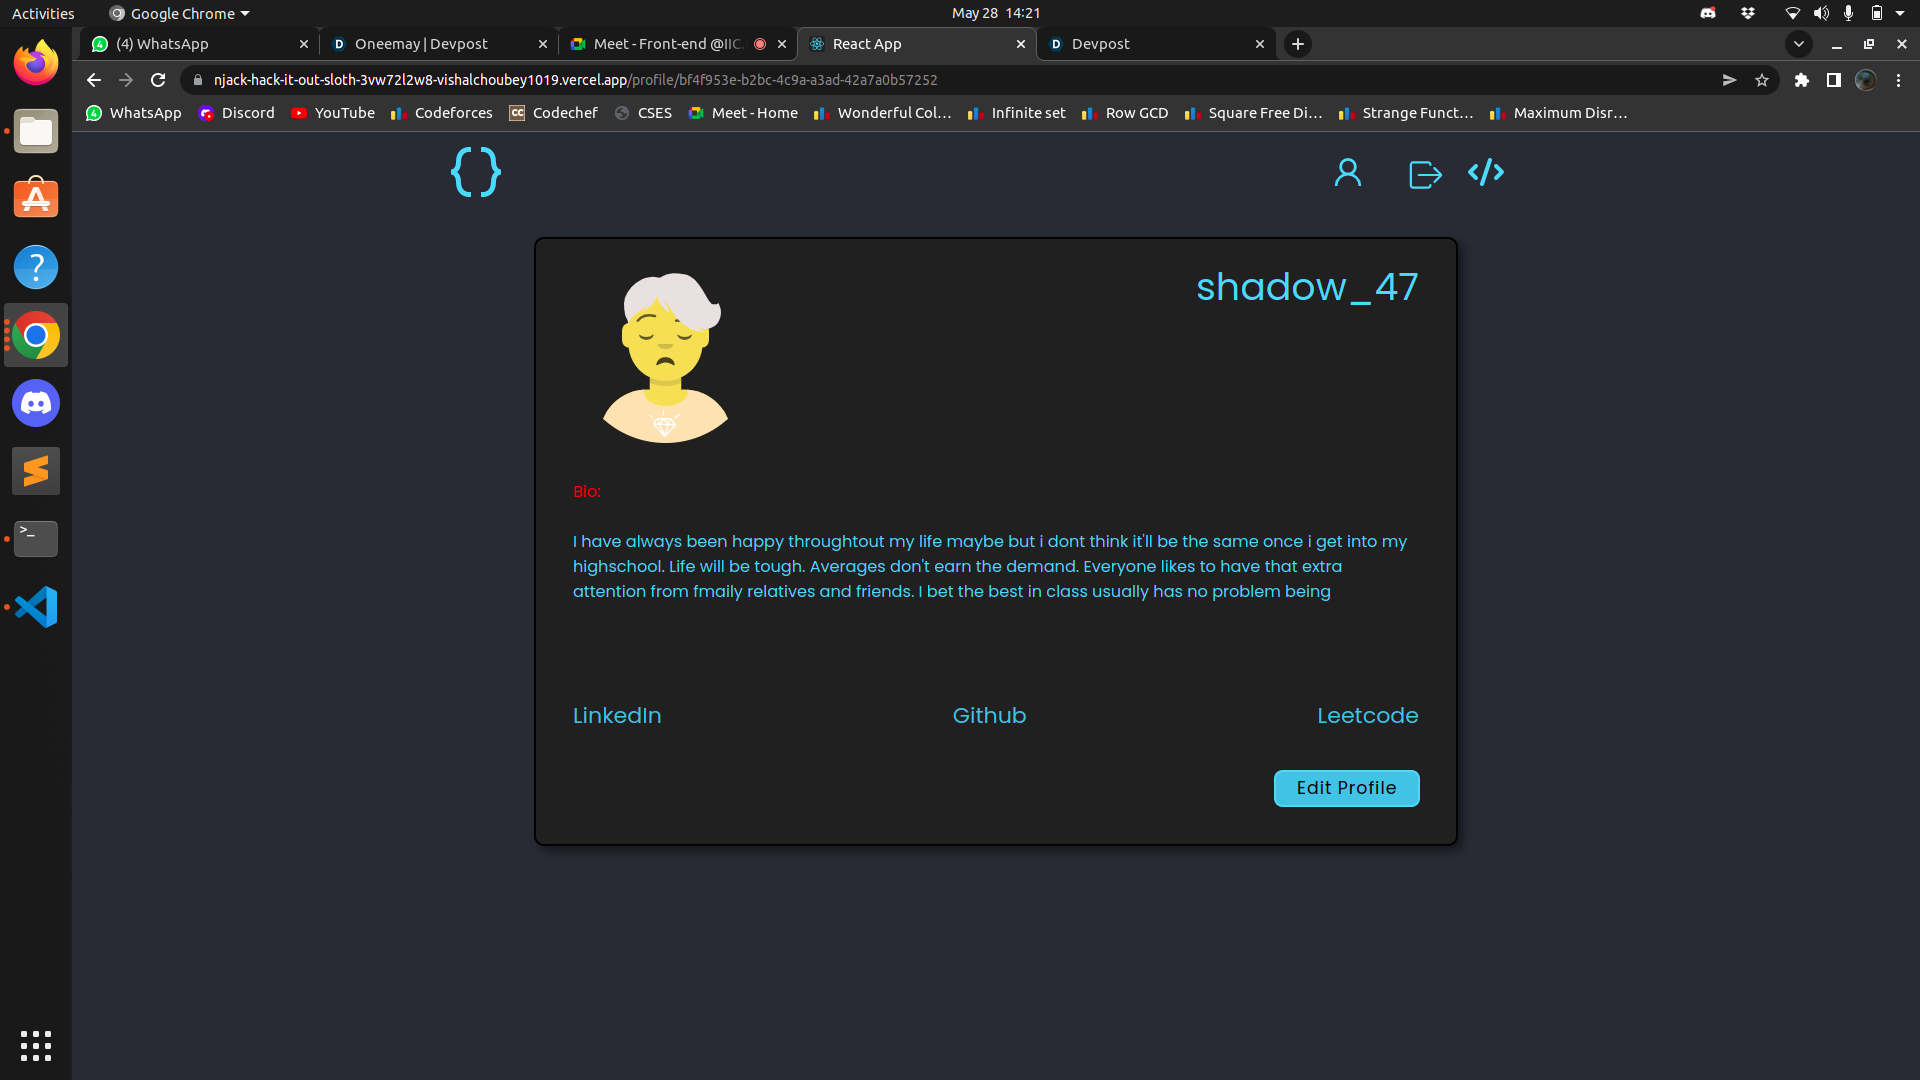Open the Google Chrome menu in the top bar
This screenshot has width=1920, height=1080.
pyautogui.click(x=177, y=13)
